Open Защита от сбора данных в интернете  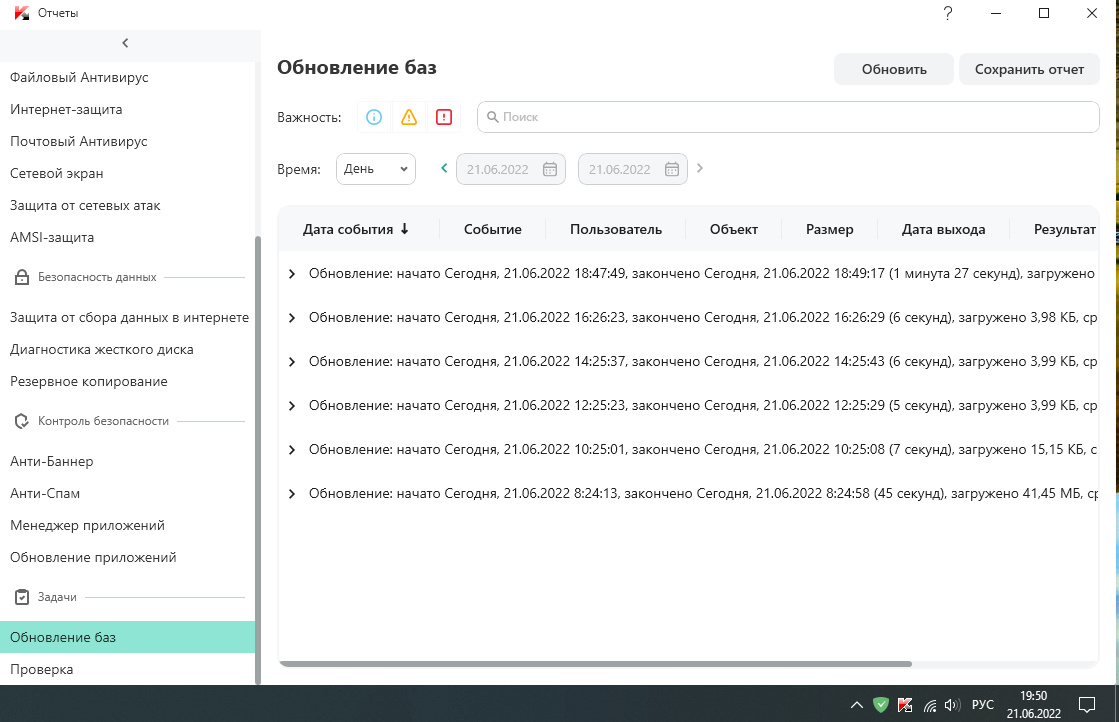[127, 317]
